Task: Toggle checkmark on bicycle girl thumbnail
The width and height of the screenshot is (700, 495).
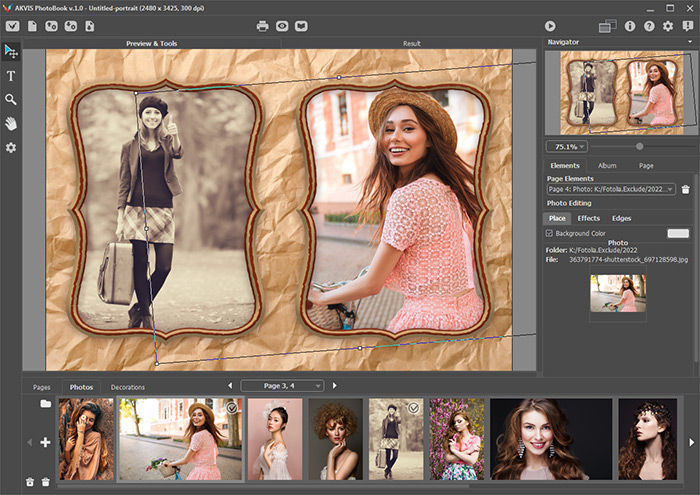Action: pyautogui.click(x=232, y=408)
